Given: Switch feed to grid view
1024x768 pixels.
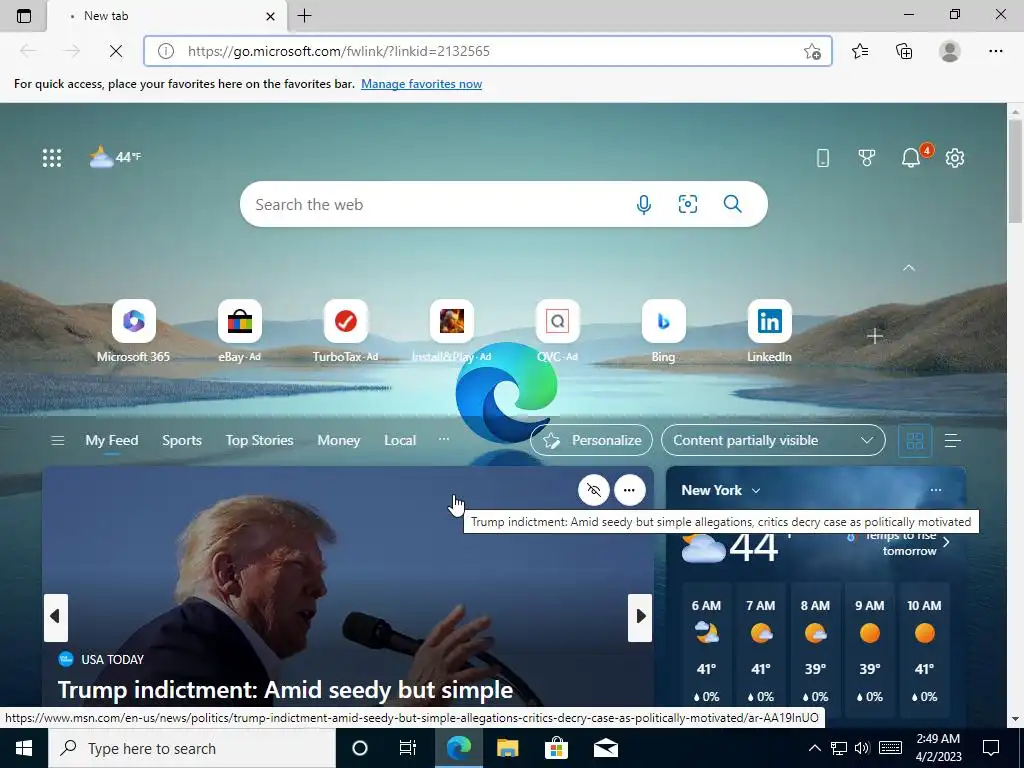Looking at the screenshot, I should click(x=915, y=441).
